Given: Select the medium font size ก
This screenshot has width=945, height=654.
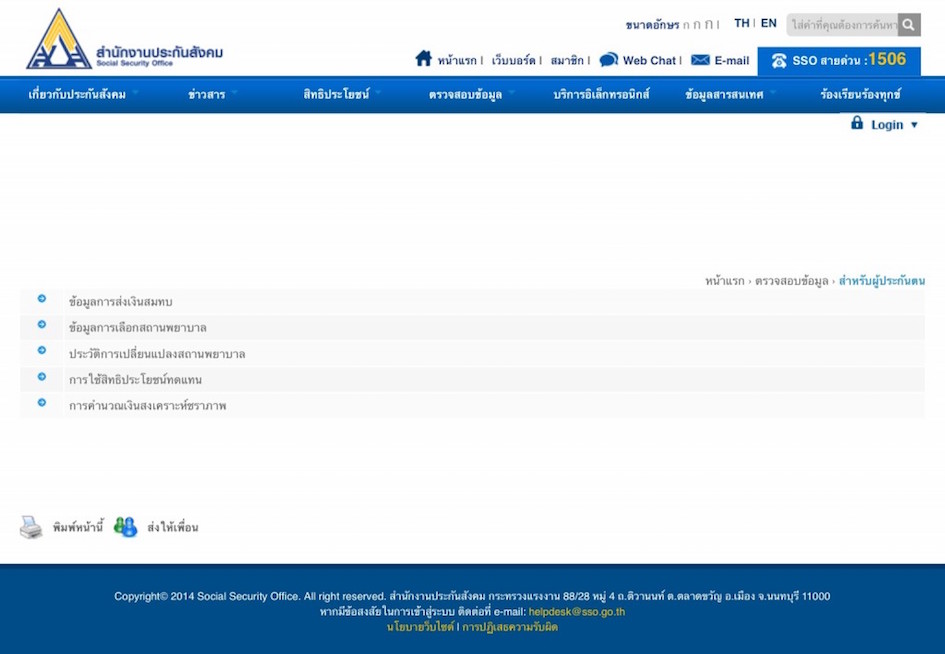Looking at the screenshot, I should point(697,25).
